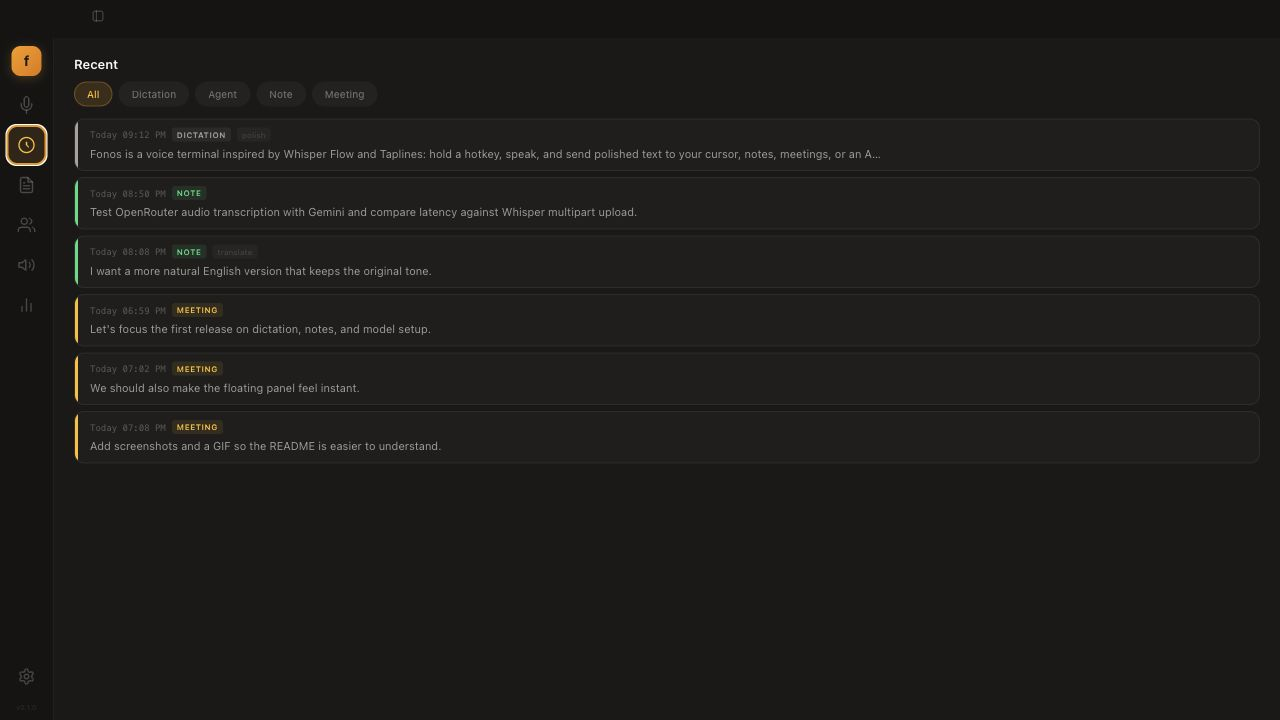The width and height of the screenshot is (1280, 720).
Task: Click the polish tag
Action: pyautogui.click(x=253, y=135)
